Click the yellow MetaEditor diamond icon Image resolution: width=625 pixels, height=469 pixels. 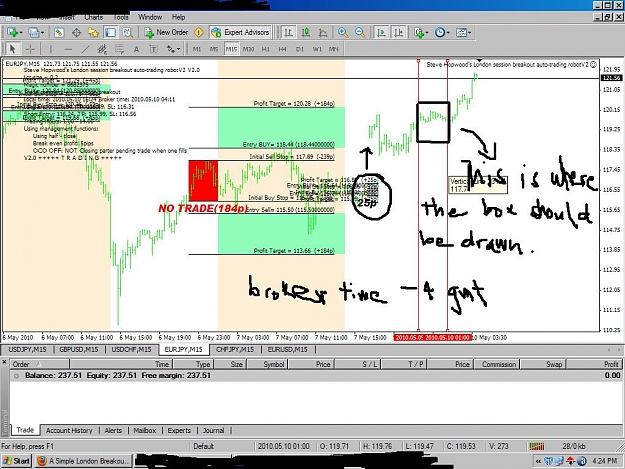199,33
